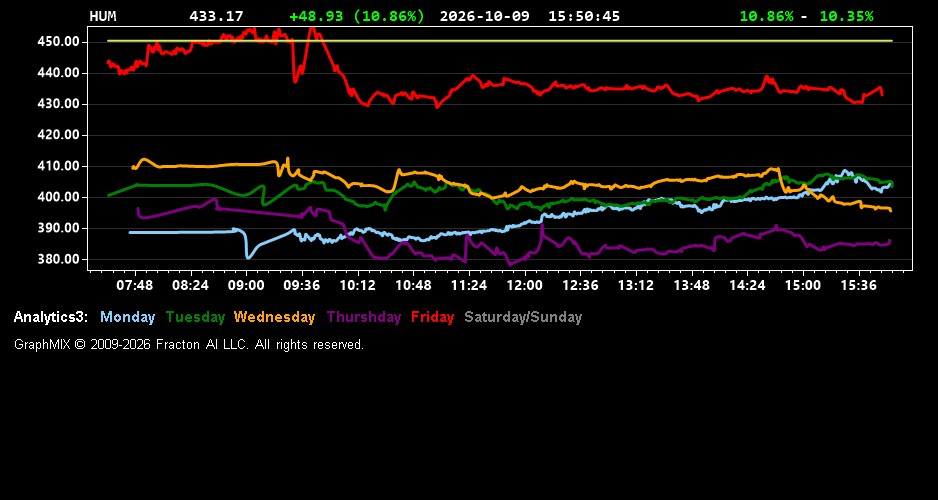The image size is (938, 500).
Task: Click the 440.00 y-axis label
Action: coord(59,73)
